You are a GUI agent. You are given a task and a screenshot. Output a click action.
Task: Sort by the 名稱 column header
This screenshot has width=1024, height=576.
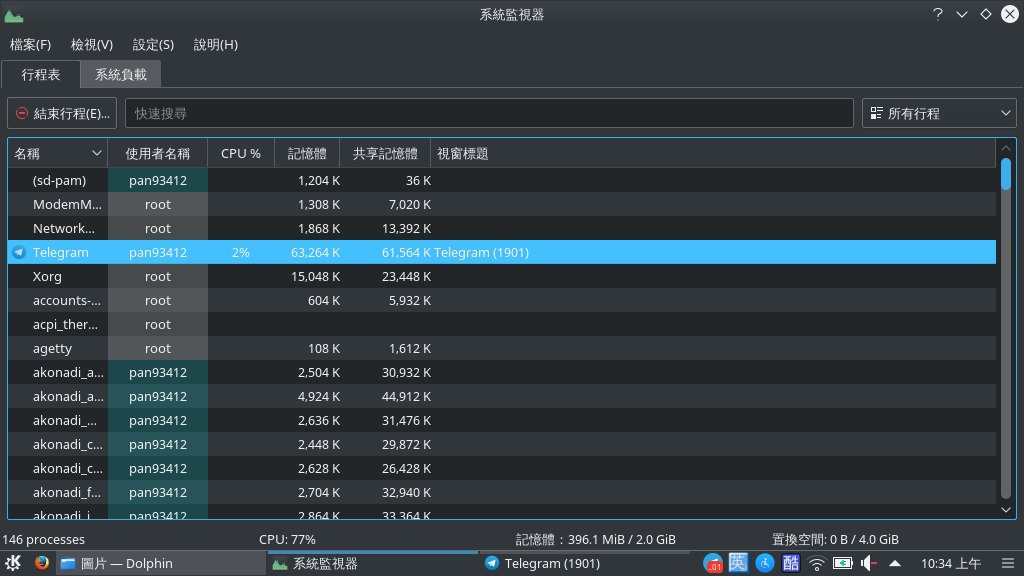57,153
